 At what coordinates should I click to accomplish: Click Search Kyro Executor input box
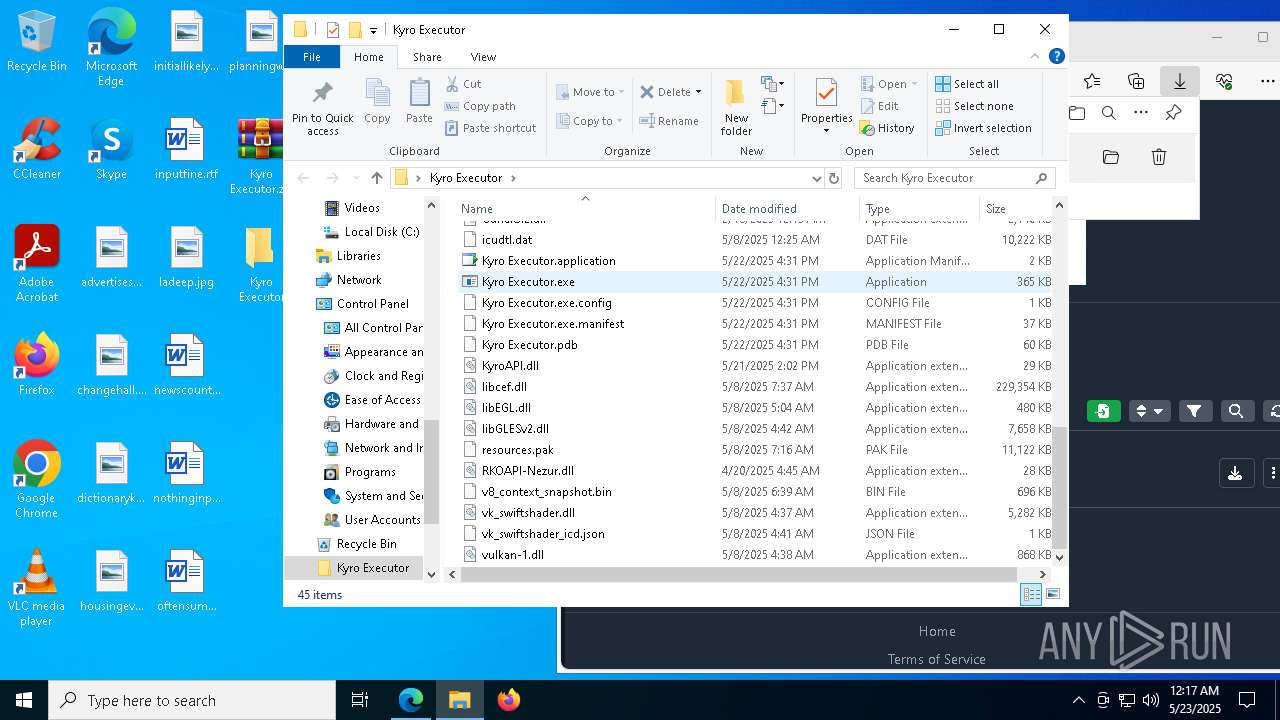[953, 178]
